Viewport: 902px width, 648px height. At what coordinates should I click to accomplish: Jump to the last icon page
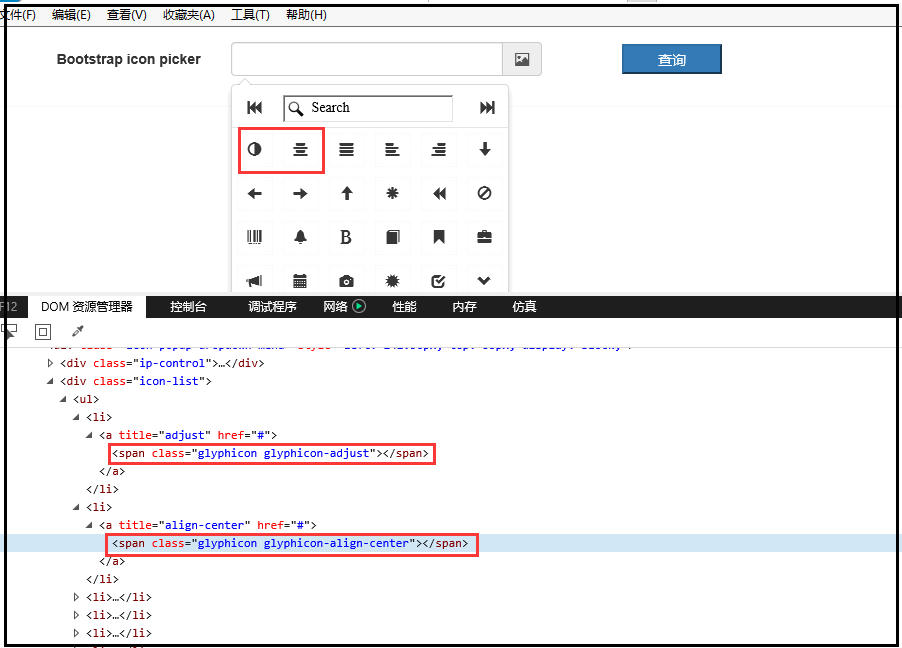(x=487, y=108)
